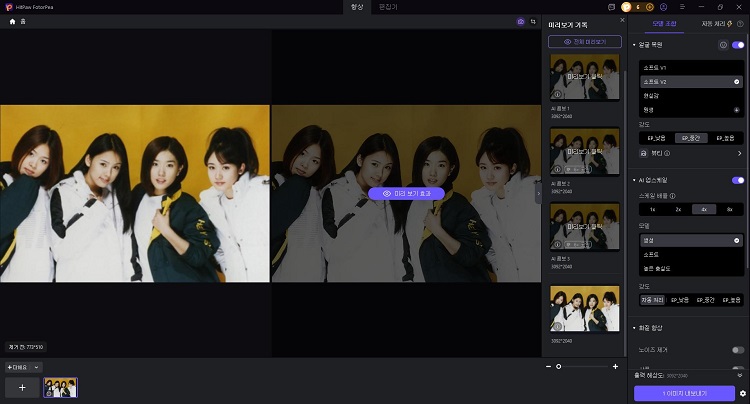
Task: Collapse the preview history panel with the side arrow
Action: [x=539, y=194]
